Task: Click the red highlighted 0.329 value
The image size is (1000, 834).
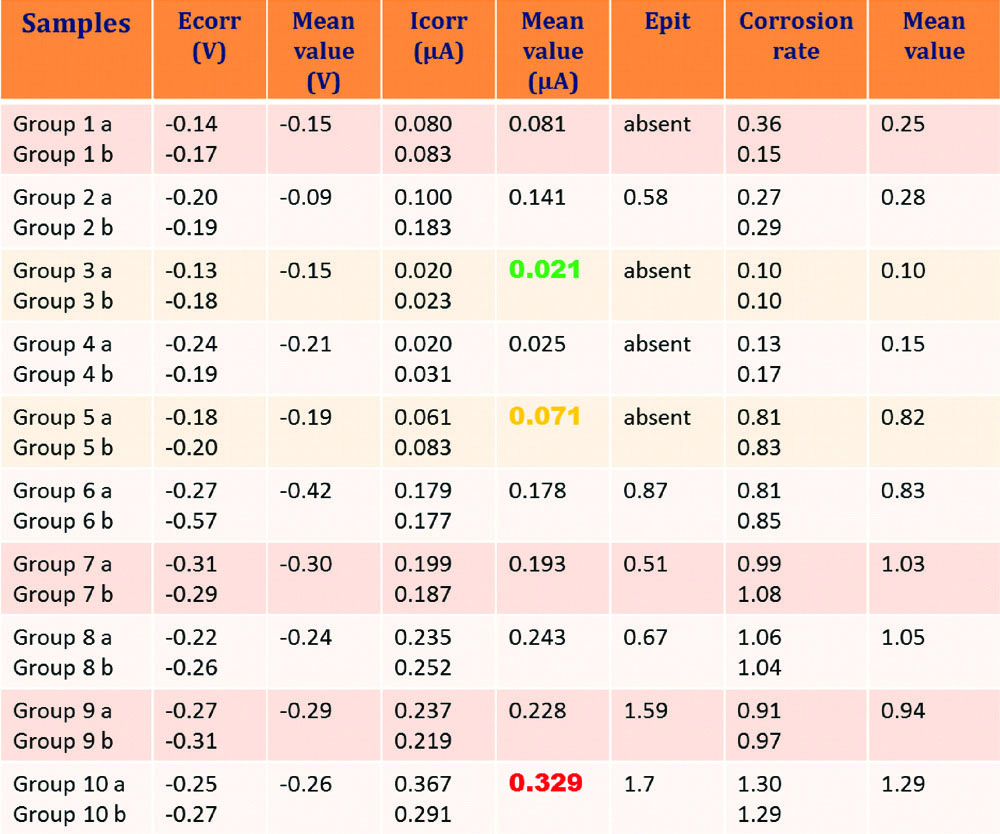Action: 545,783
